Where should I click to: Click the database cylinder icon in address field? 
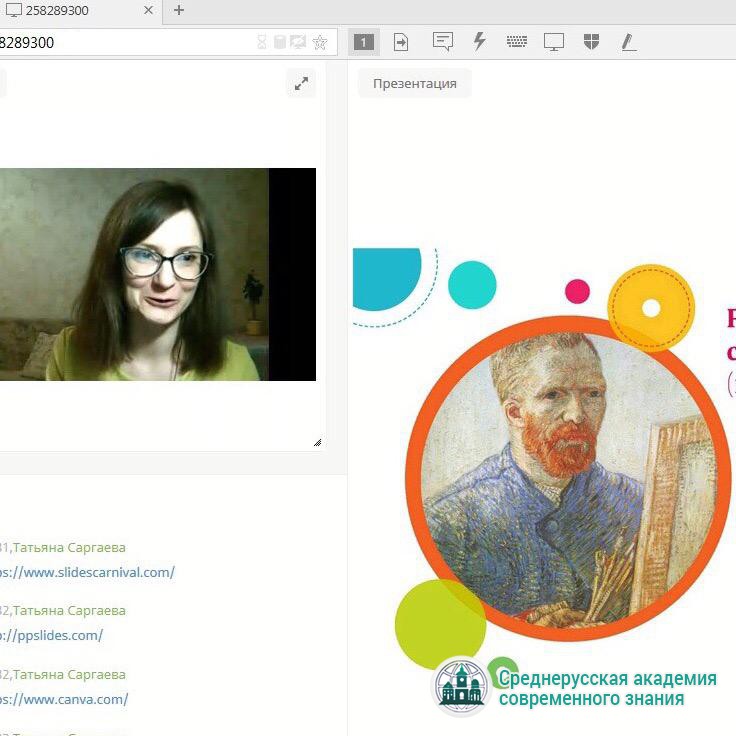[280, 42]
